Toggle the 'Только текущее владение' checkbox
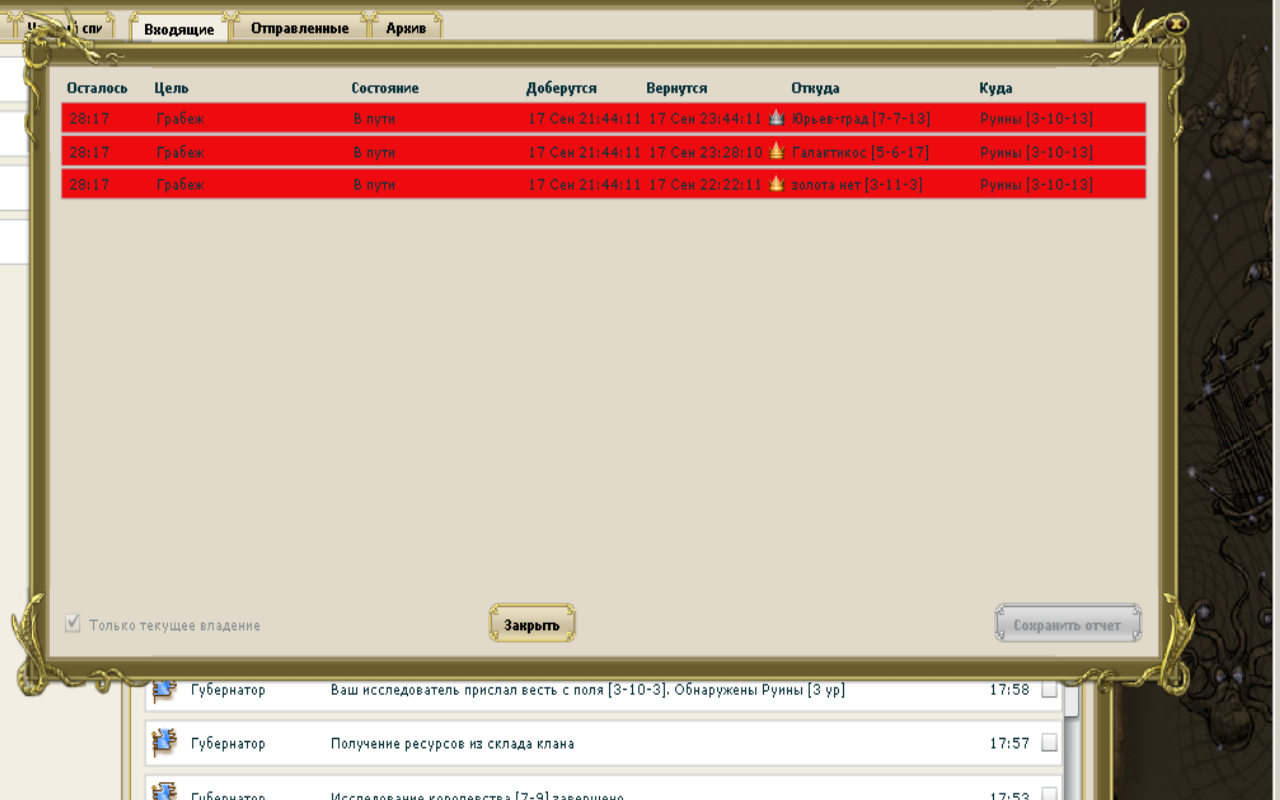 point(72,624)
